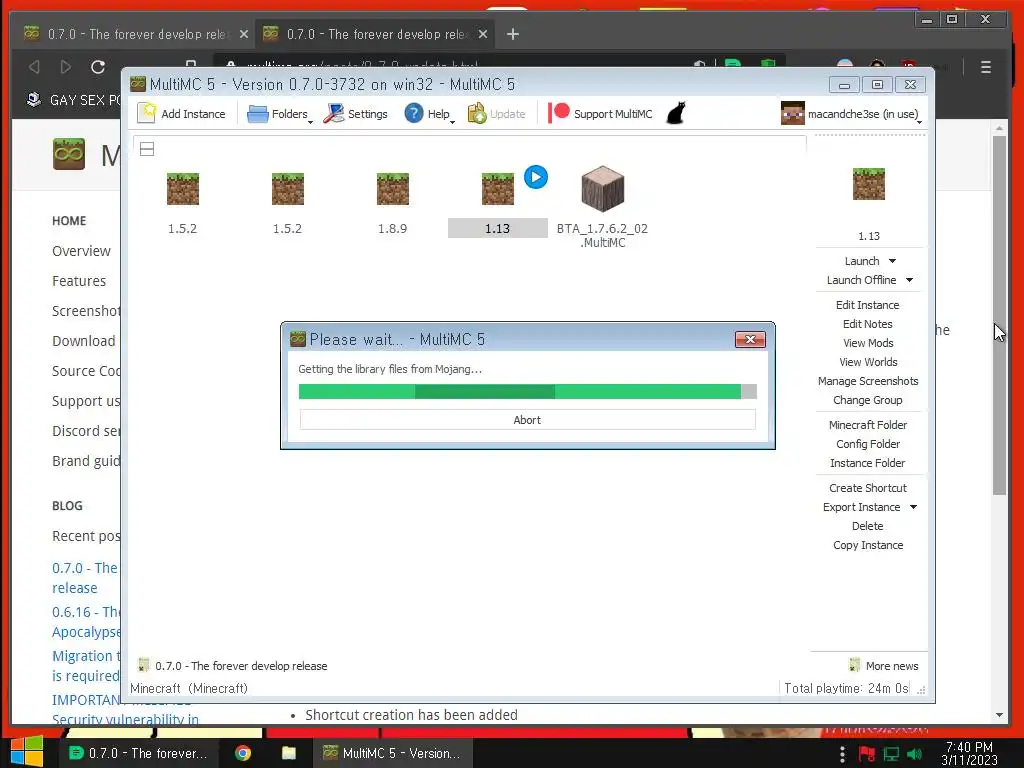Open the 0.7.0 forever develop release news link
This screenshot has width=1024, height=768.
241,665
